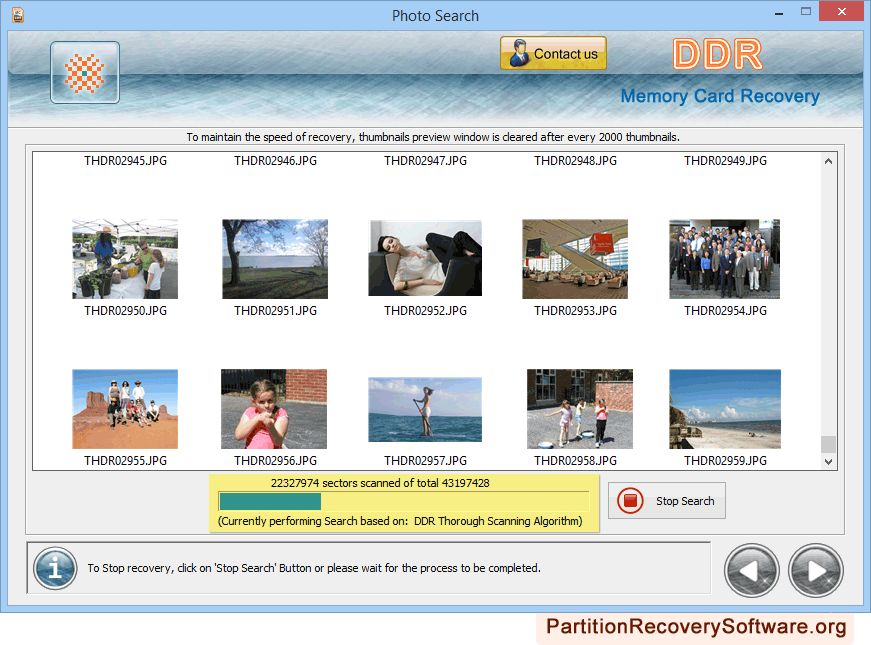Select thumbnail THDR02953.JPG lobby photo
Viewport: 871px width, 645px height.
pyautogui.click(x=575, y=259)
